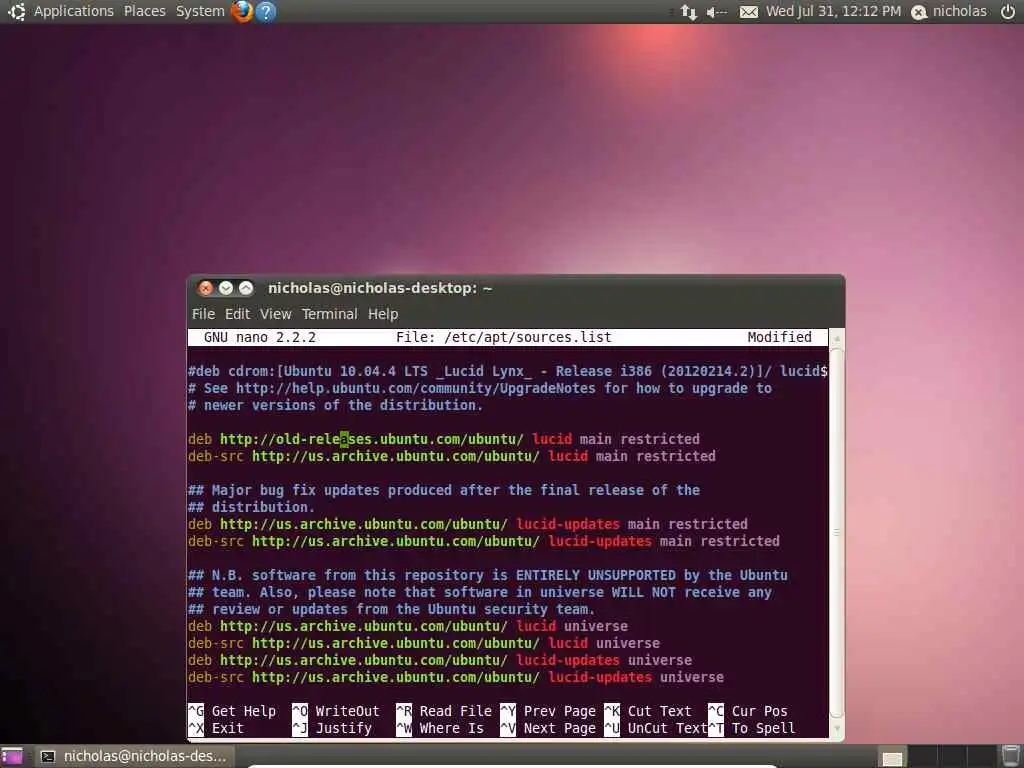1024x768 pixels.
Task: Click the '^G Get Help' nano shortcut
Action: coord(232,711)
